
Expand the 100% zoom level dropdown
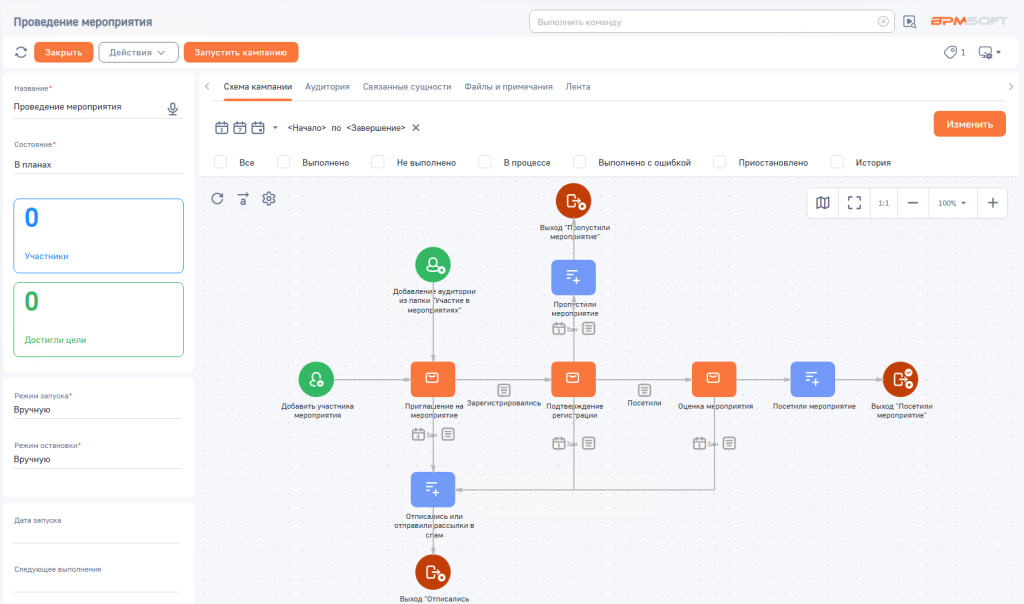coord(952,203)
